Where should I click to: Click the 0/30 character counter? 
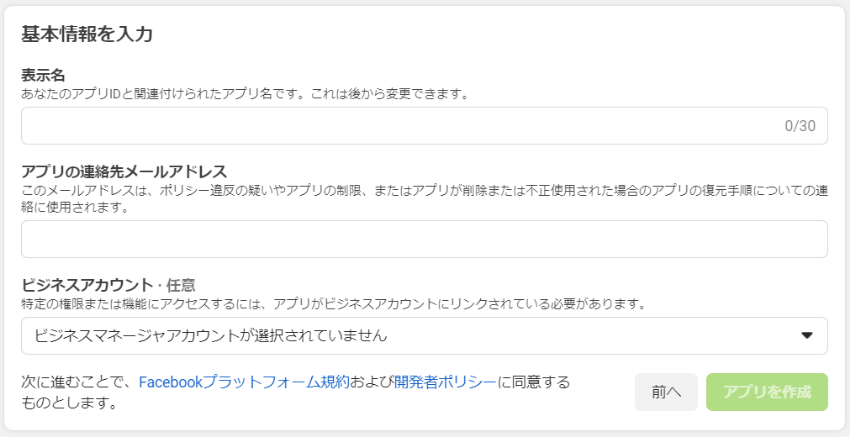[800, 126]
